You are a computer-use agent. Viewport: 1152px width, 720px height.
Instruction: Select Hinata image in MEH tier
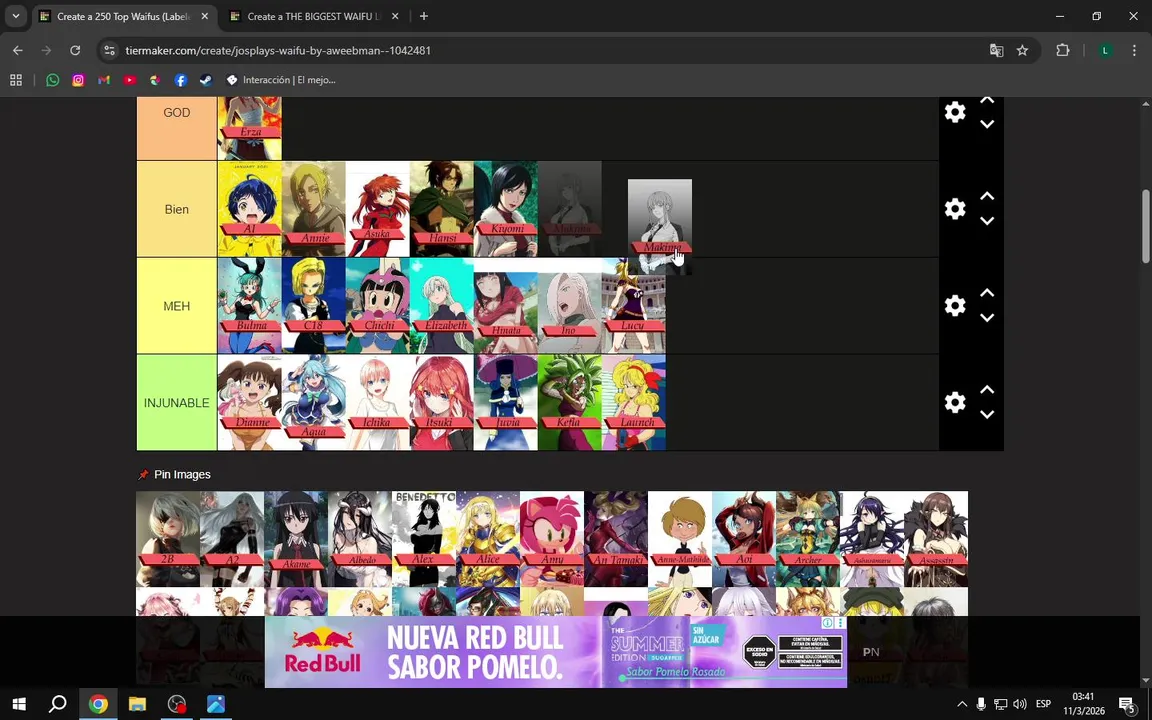tap(505, 306)
